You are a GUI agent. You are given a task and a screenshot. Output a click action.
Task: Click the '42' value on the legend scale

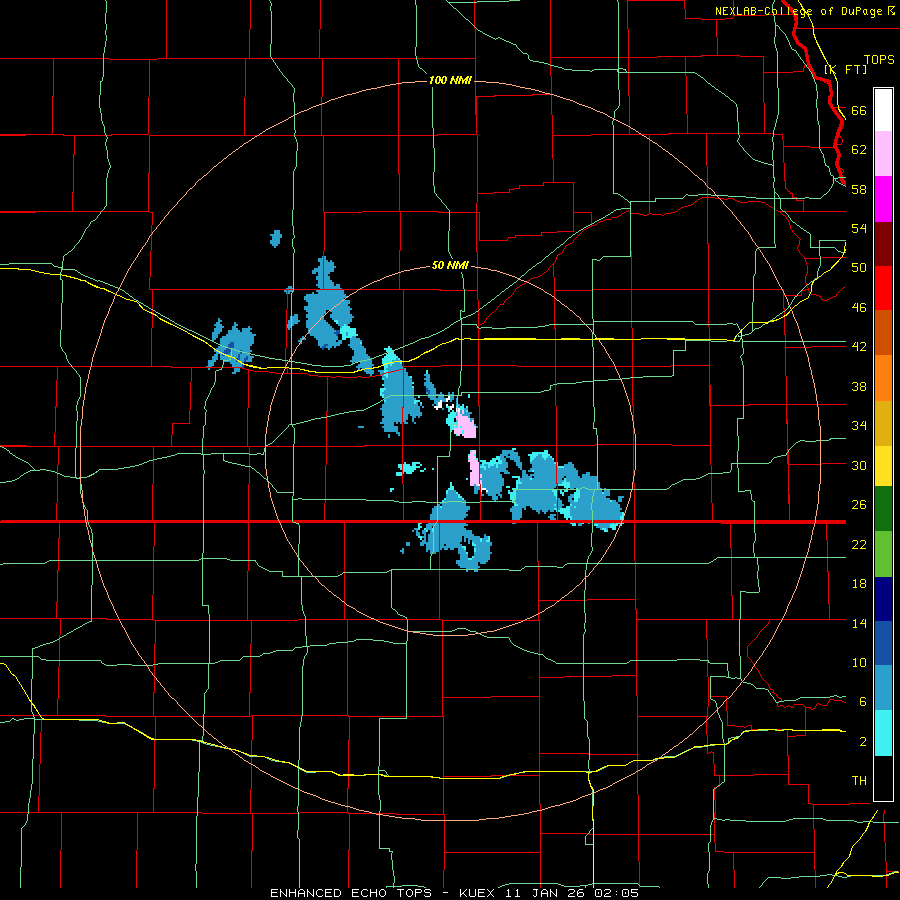point(859,347)
